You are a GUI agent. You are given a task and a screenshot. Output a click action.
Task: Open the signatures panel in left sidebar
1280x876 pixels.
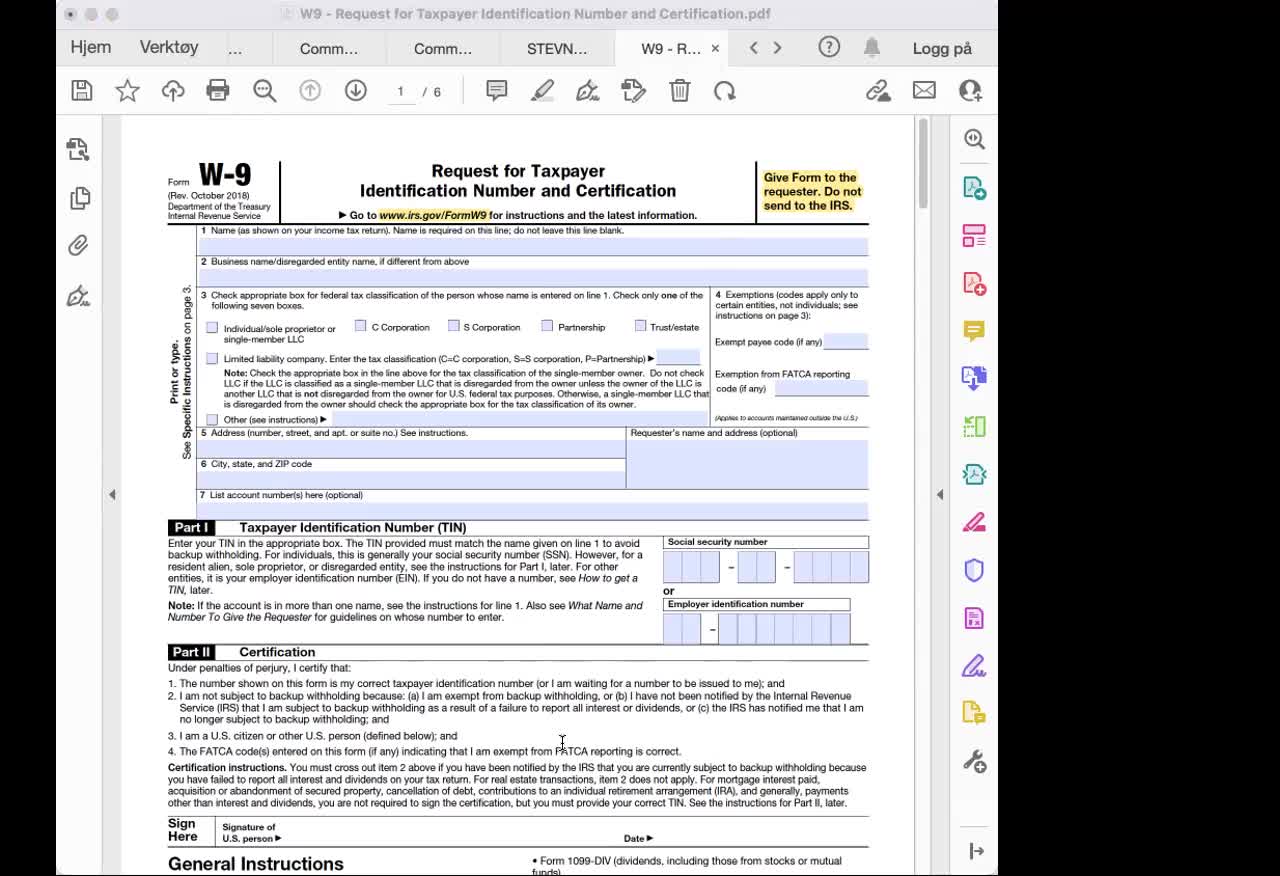tap(78, 296)
